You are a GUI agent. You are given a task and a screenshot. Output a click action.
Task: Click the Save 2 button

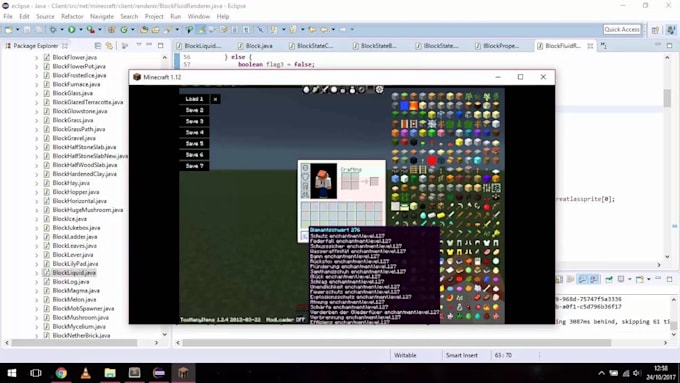pos(194,110)
